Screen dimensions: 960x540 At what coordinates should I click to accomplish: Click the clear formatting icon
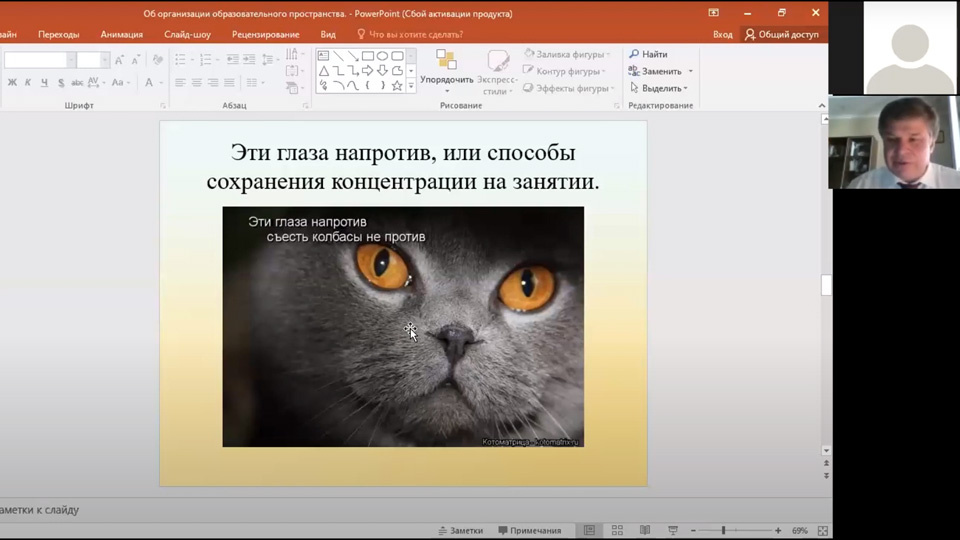[x=158, y=60]
